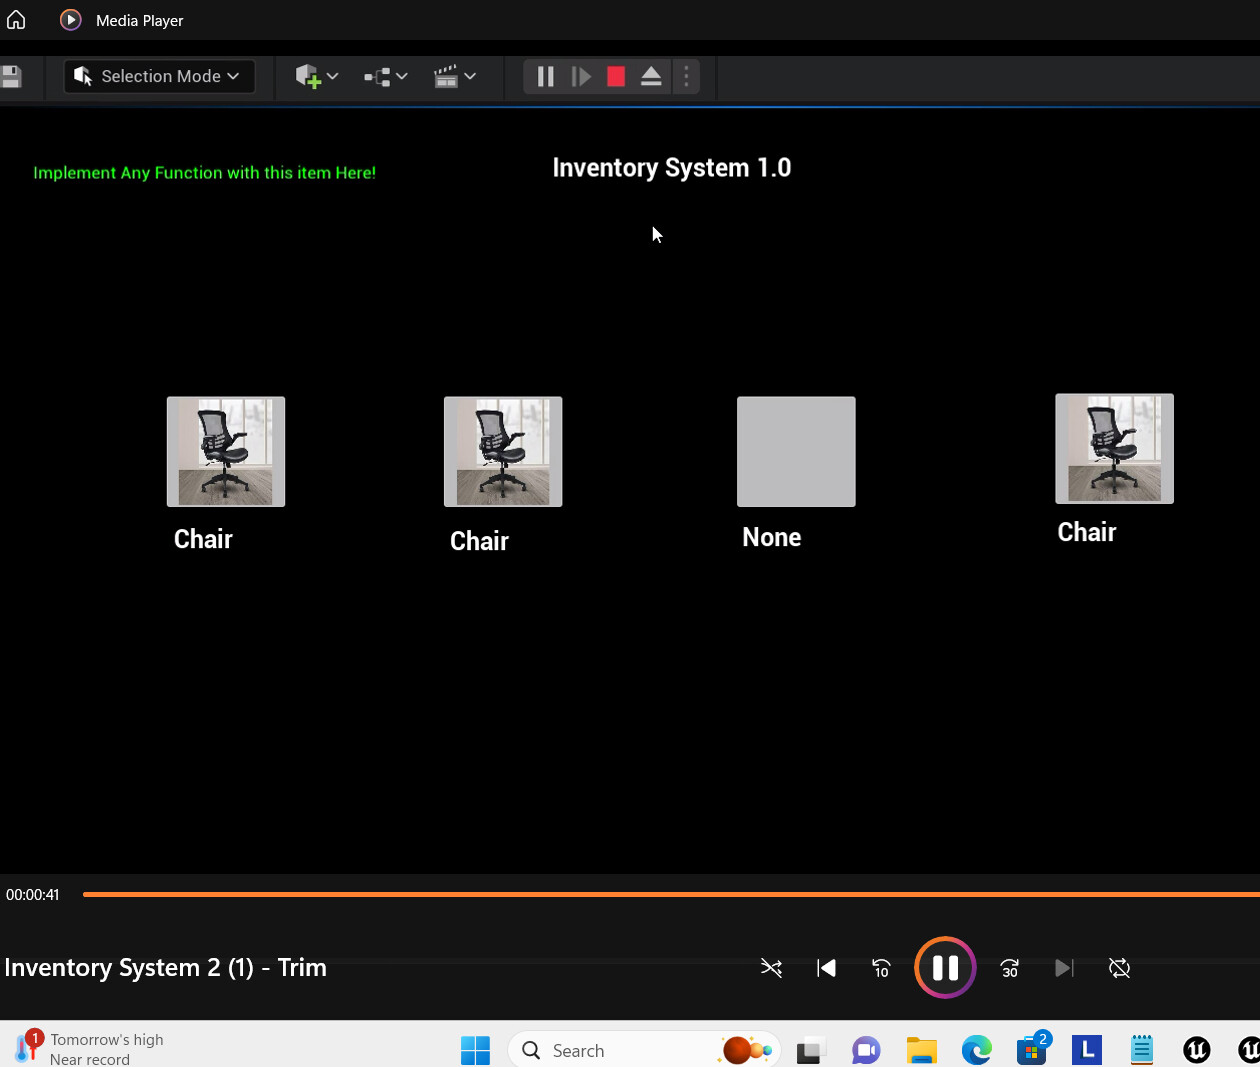Click the save level disk icon
The width and height of the screenshot is (1260, 1067).
tap(10, 76)
